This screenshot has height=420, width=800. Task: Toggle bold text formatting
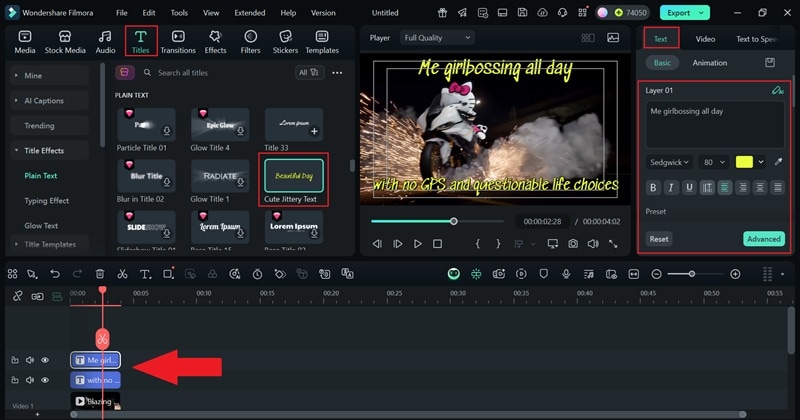click(x=653, y=188)
